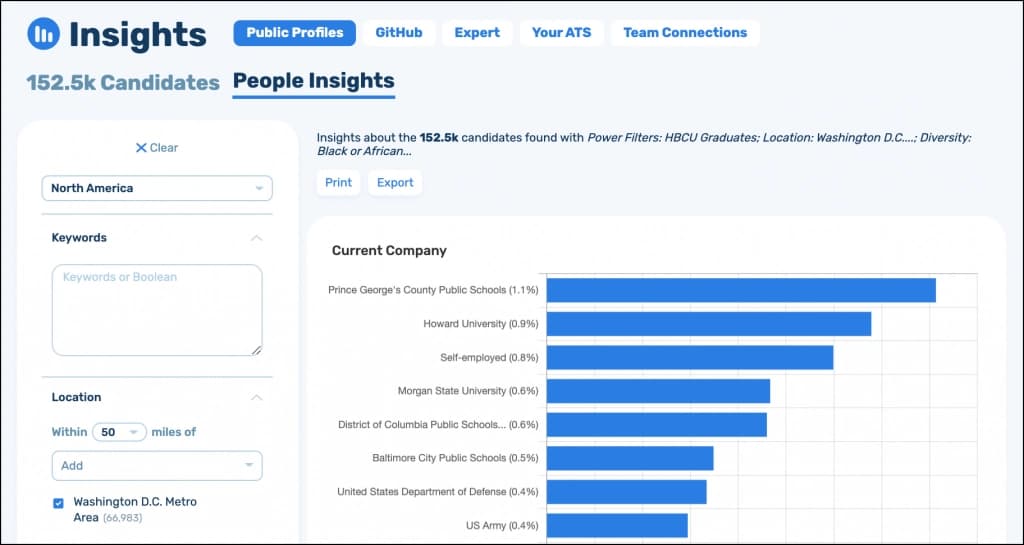Click the Prince George's County Public Schools bar

[x=740, y=290]
